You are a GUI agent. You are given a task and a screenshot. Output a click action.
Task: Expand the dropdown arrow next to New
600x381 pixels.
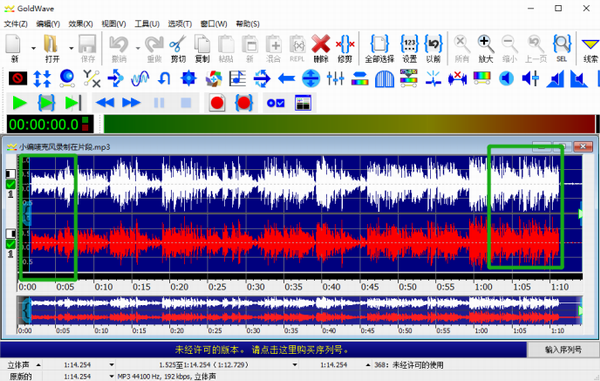[x=33, y=48]
